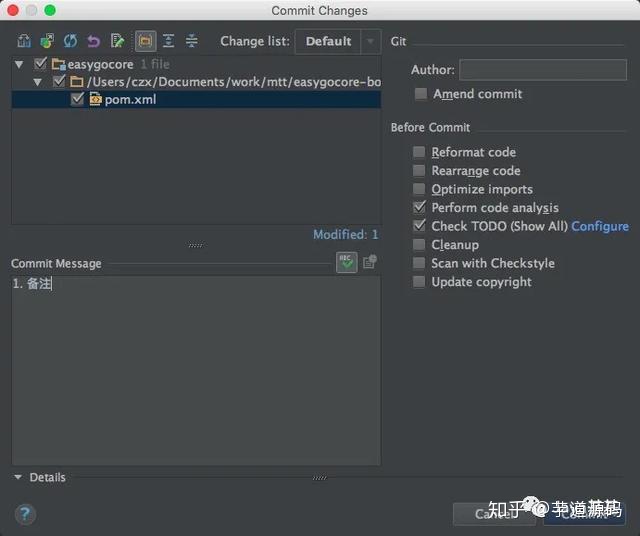640x536 pixels.
Task: Enable the Amend commit checkbox
Action: click(421, 94)
